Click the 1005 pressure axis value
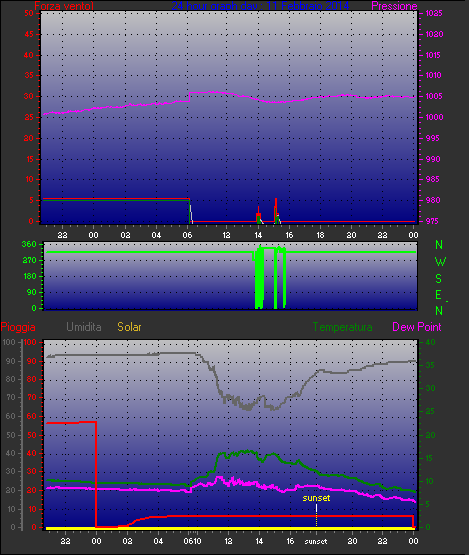Viewport: 469px width, 555px height. 434,96
